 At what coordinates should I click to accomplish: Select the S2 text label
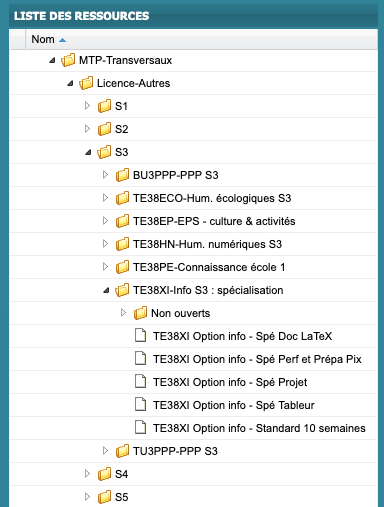(x=122, y=129)
